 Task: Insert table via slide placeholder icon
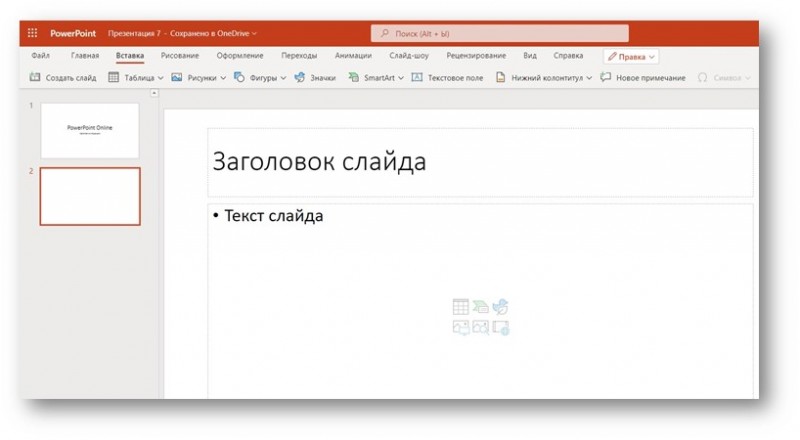(x=460, y=307)
